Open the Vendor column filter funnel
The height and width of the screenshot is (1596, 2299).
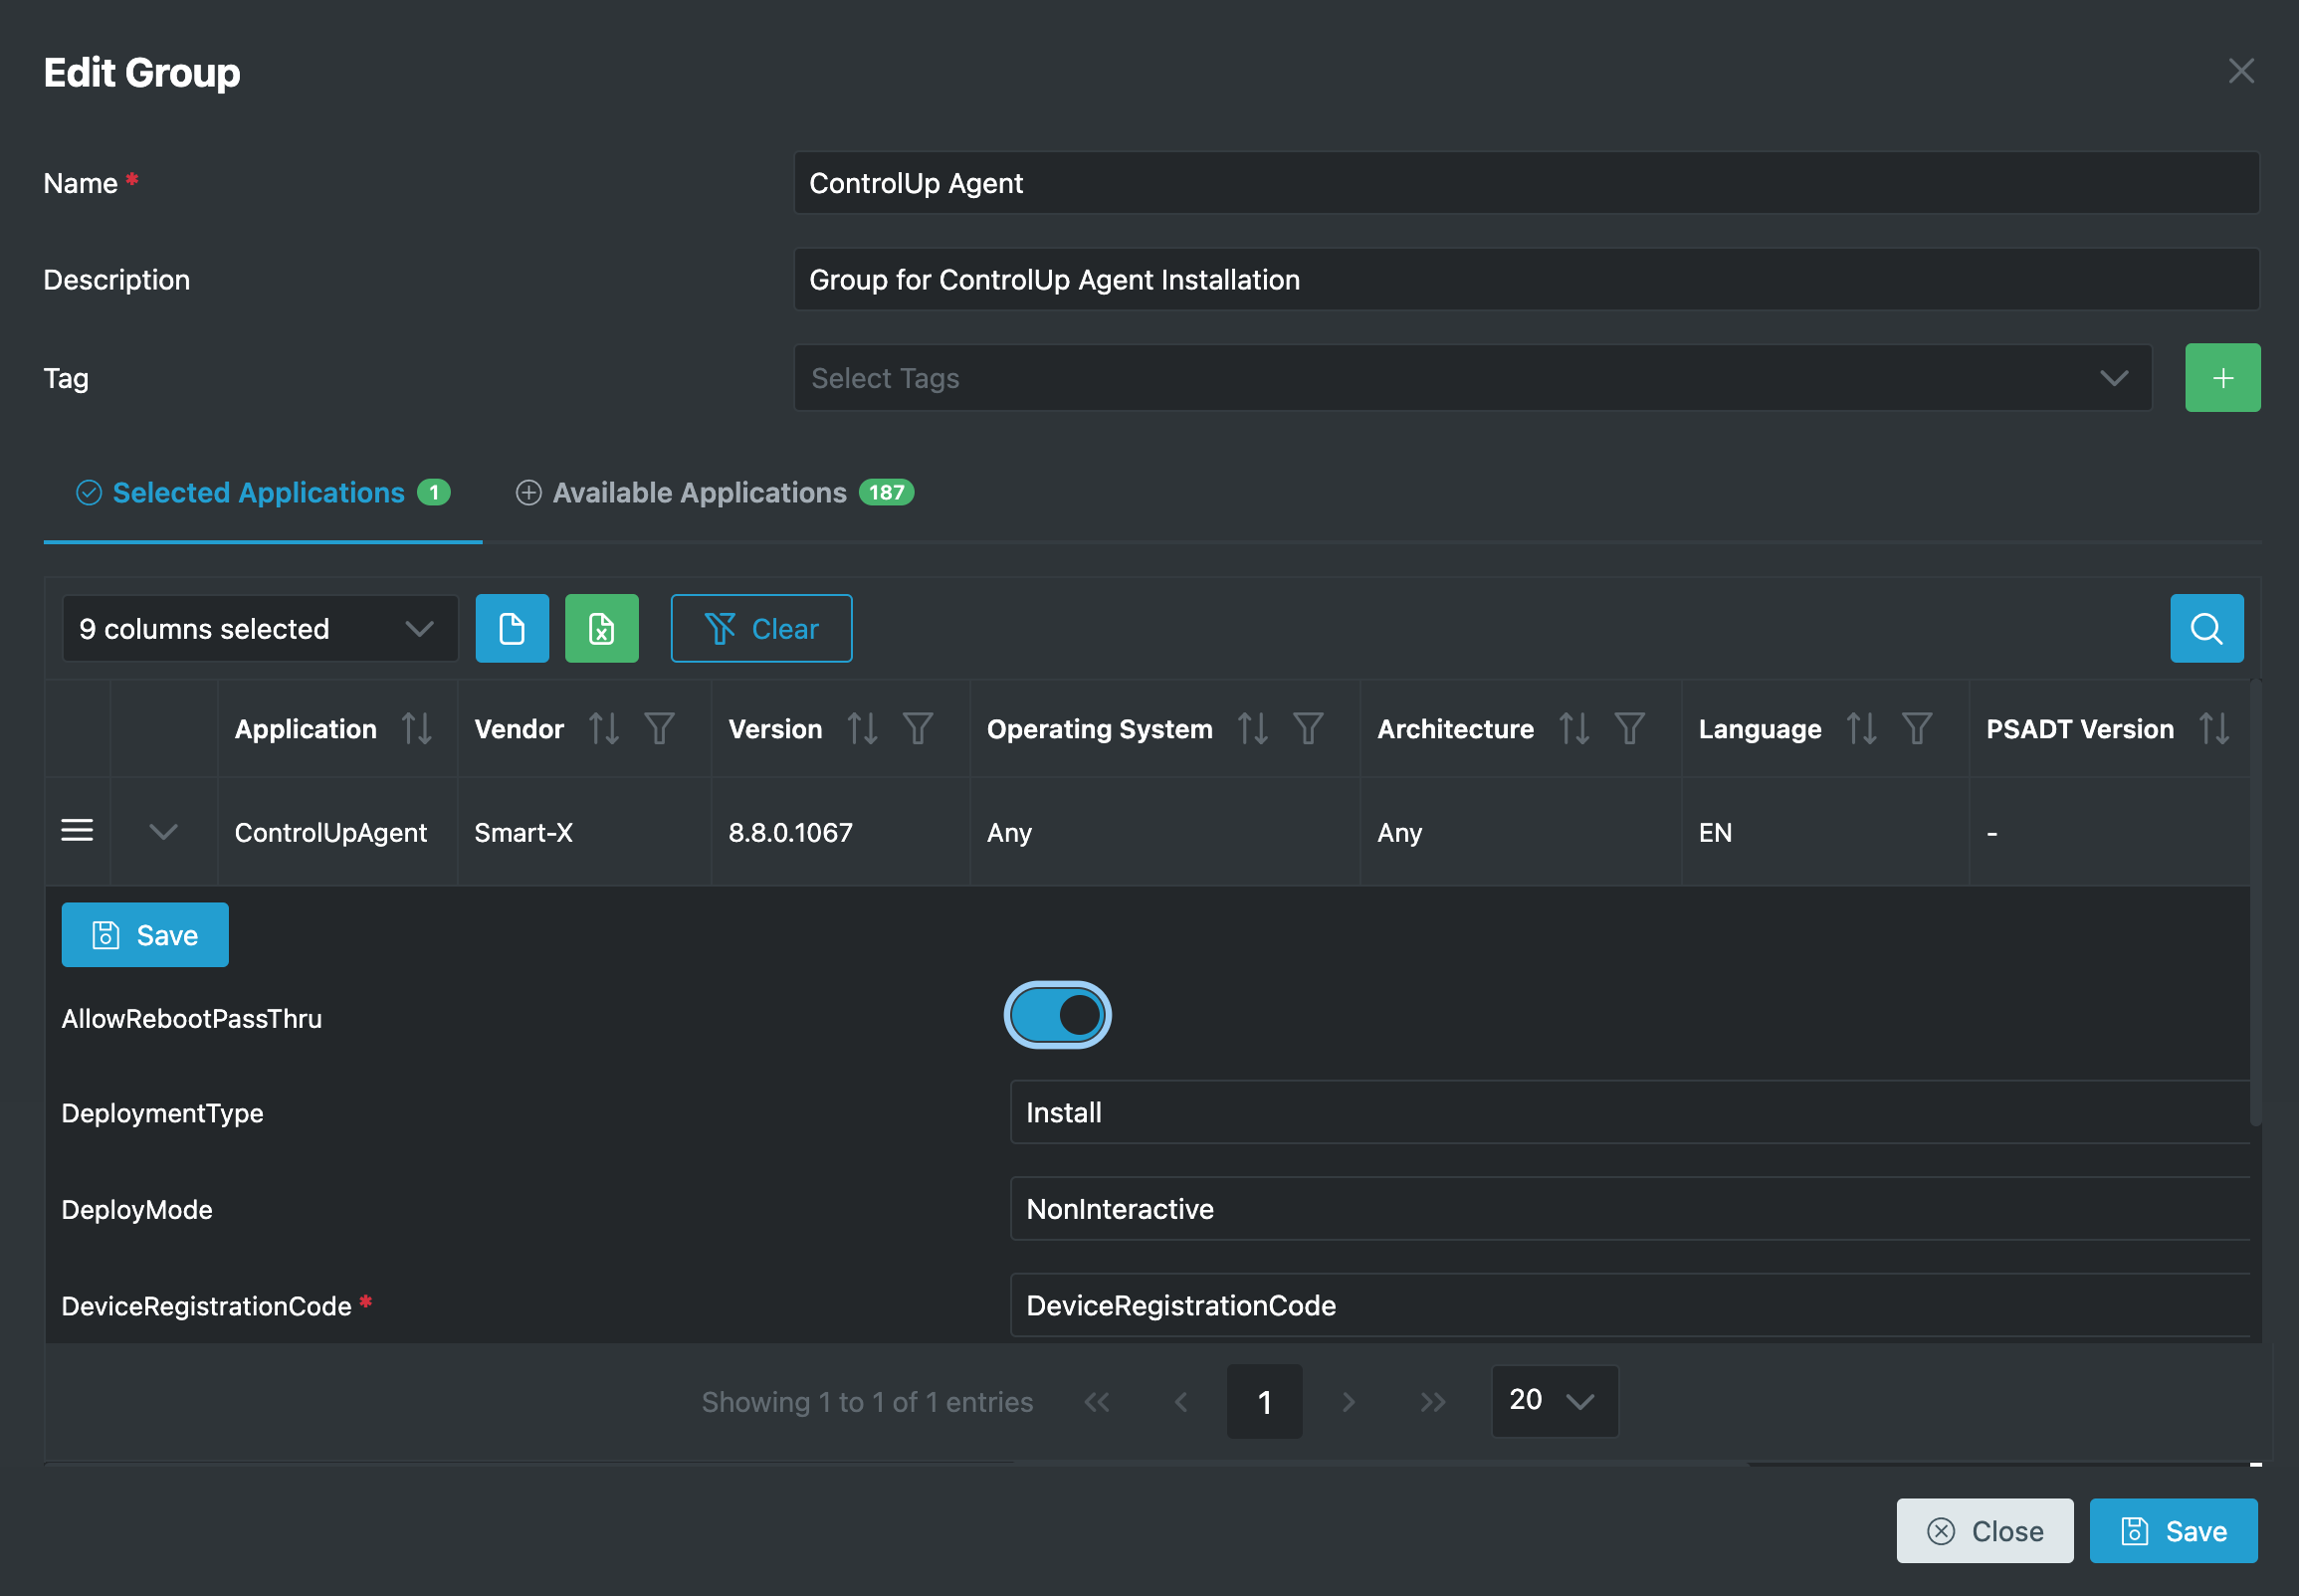[x=659, y=729]
